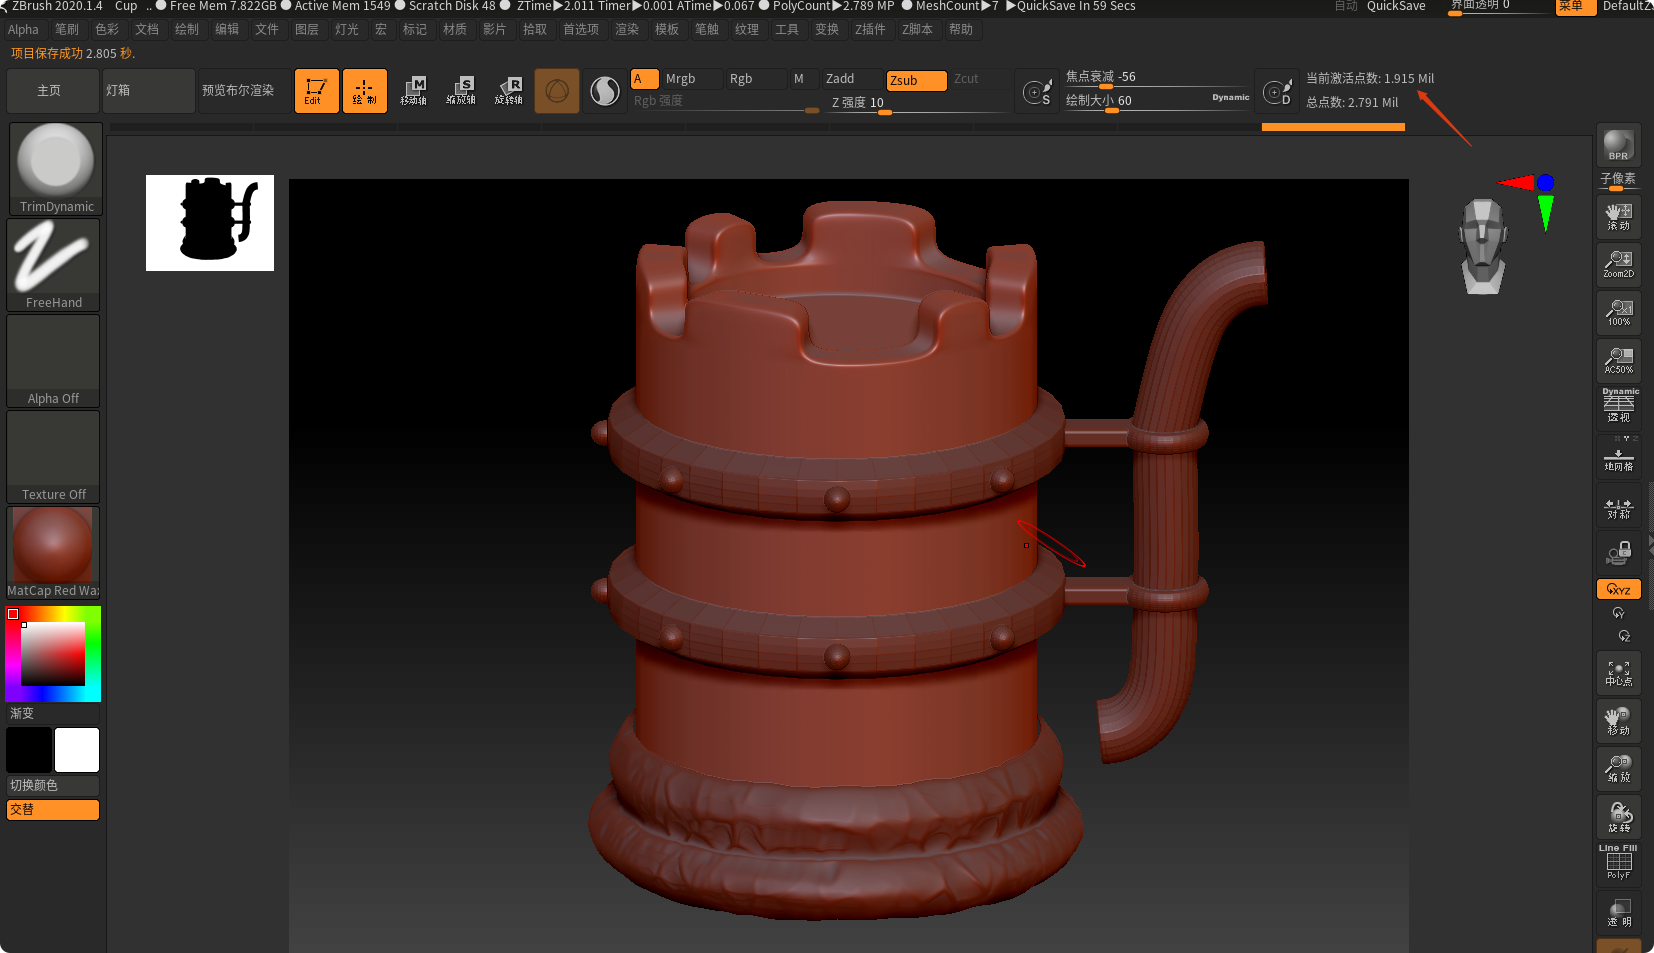
Task: Toggle XYZ symmetry on the right shelf
Action: coord(1618,589)
